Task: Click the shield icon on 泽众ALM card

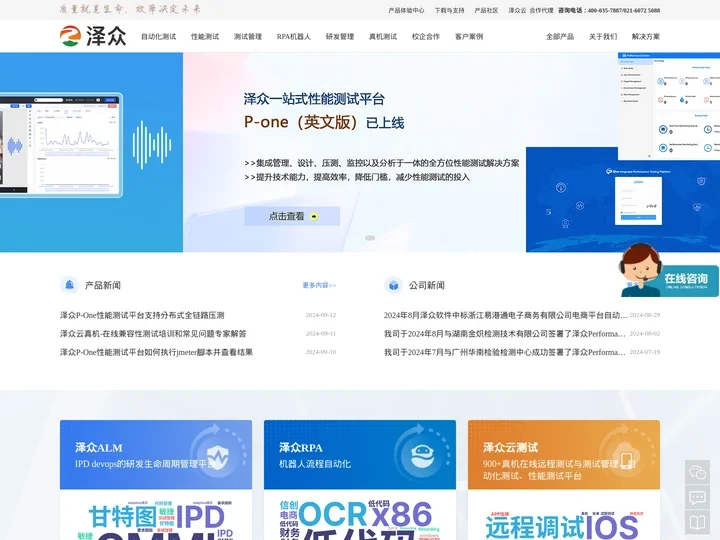Action: 217,456
